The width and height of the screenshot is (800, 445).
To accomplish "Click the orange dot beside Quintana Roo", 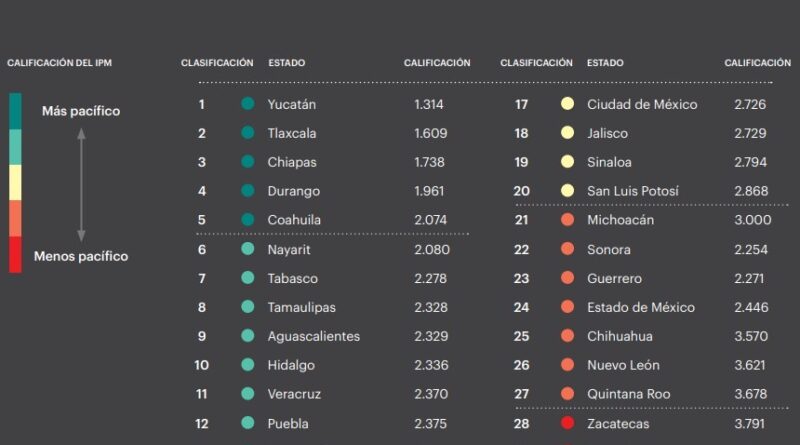I will [567, 394].
